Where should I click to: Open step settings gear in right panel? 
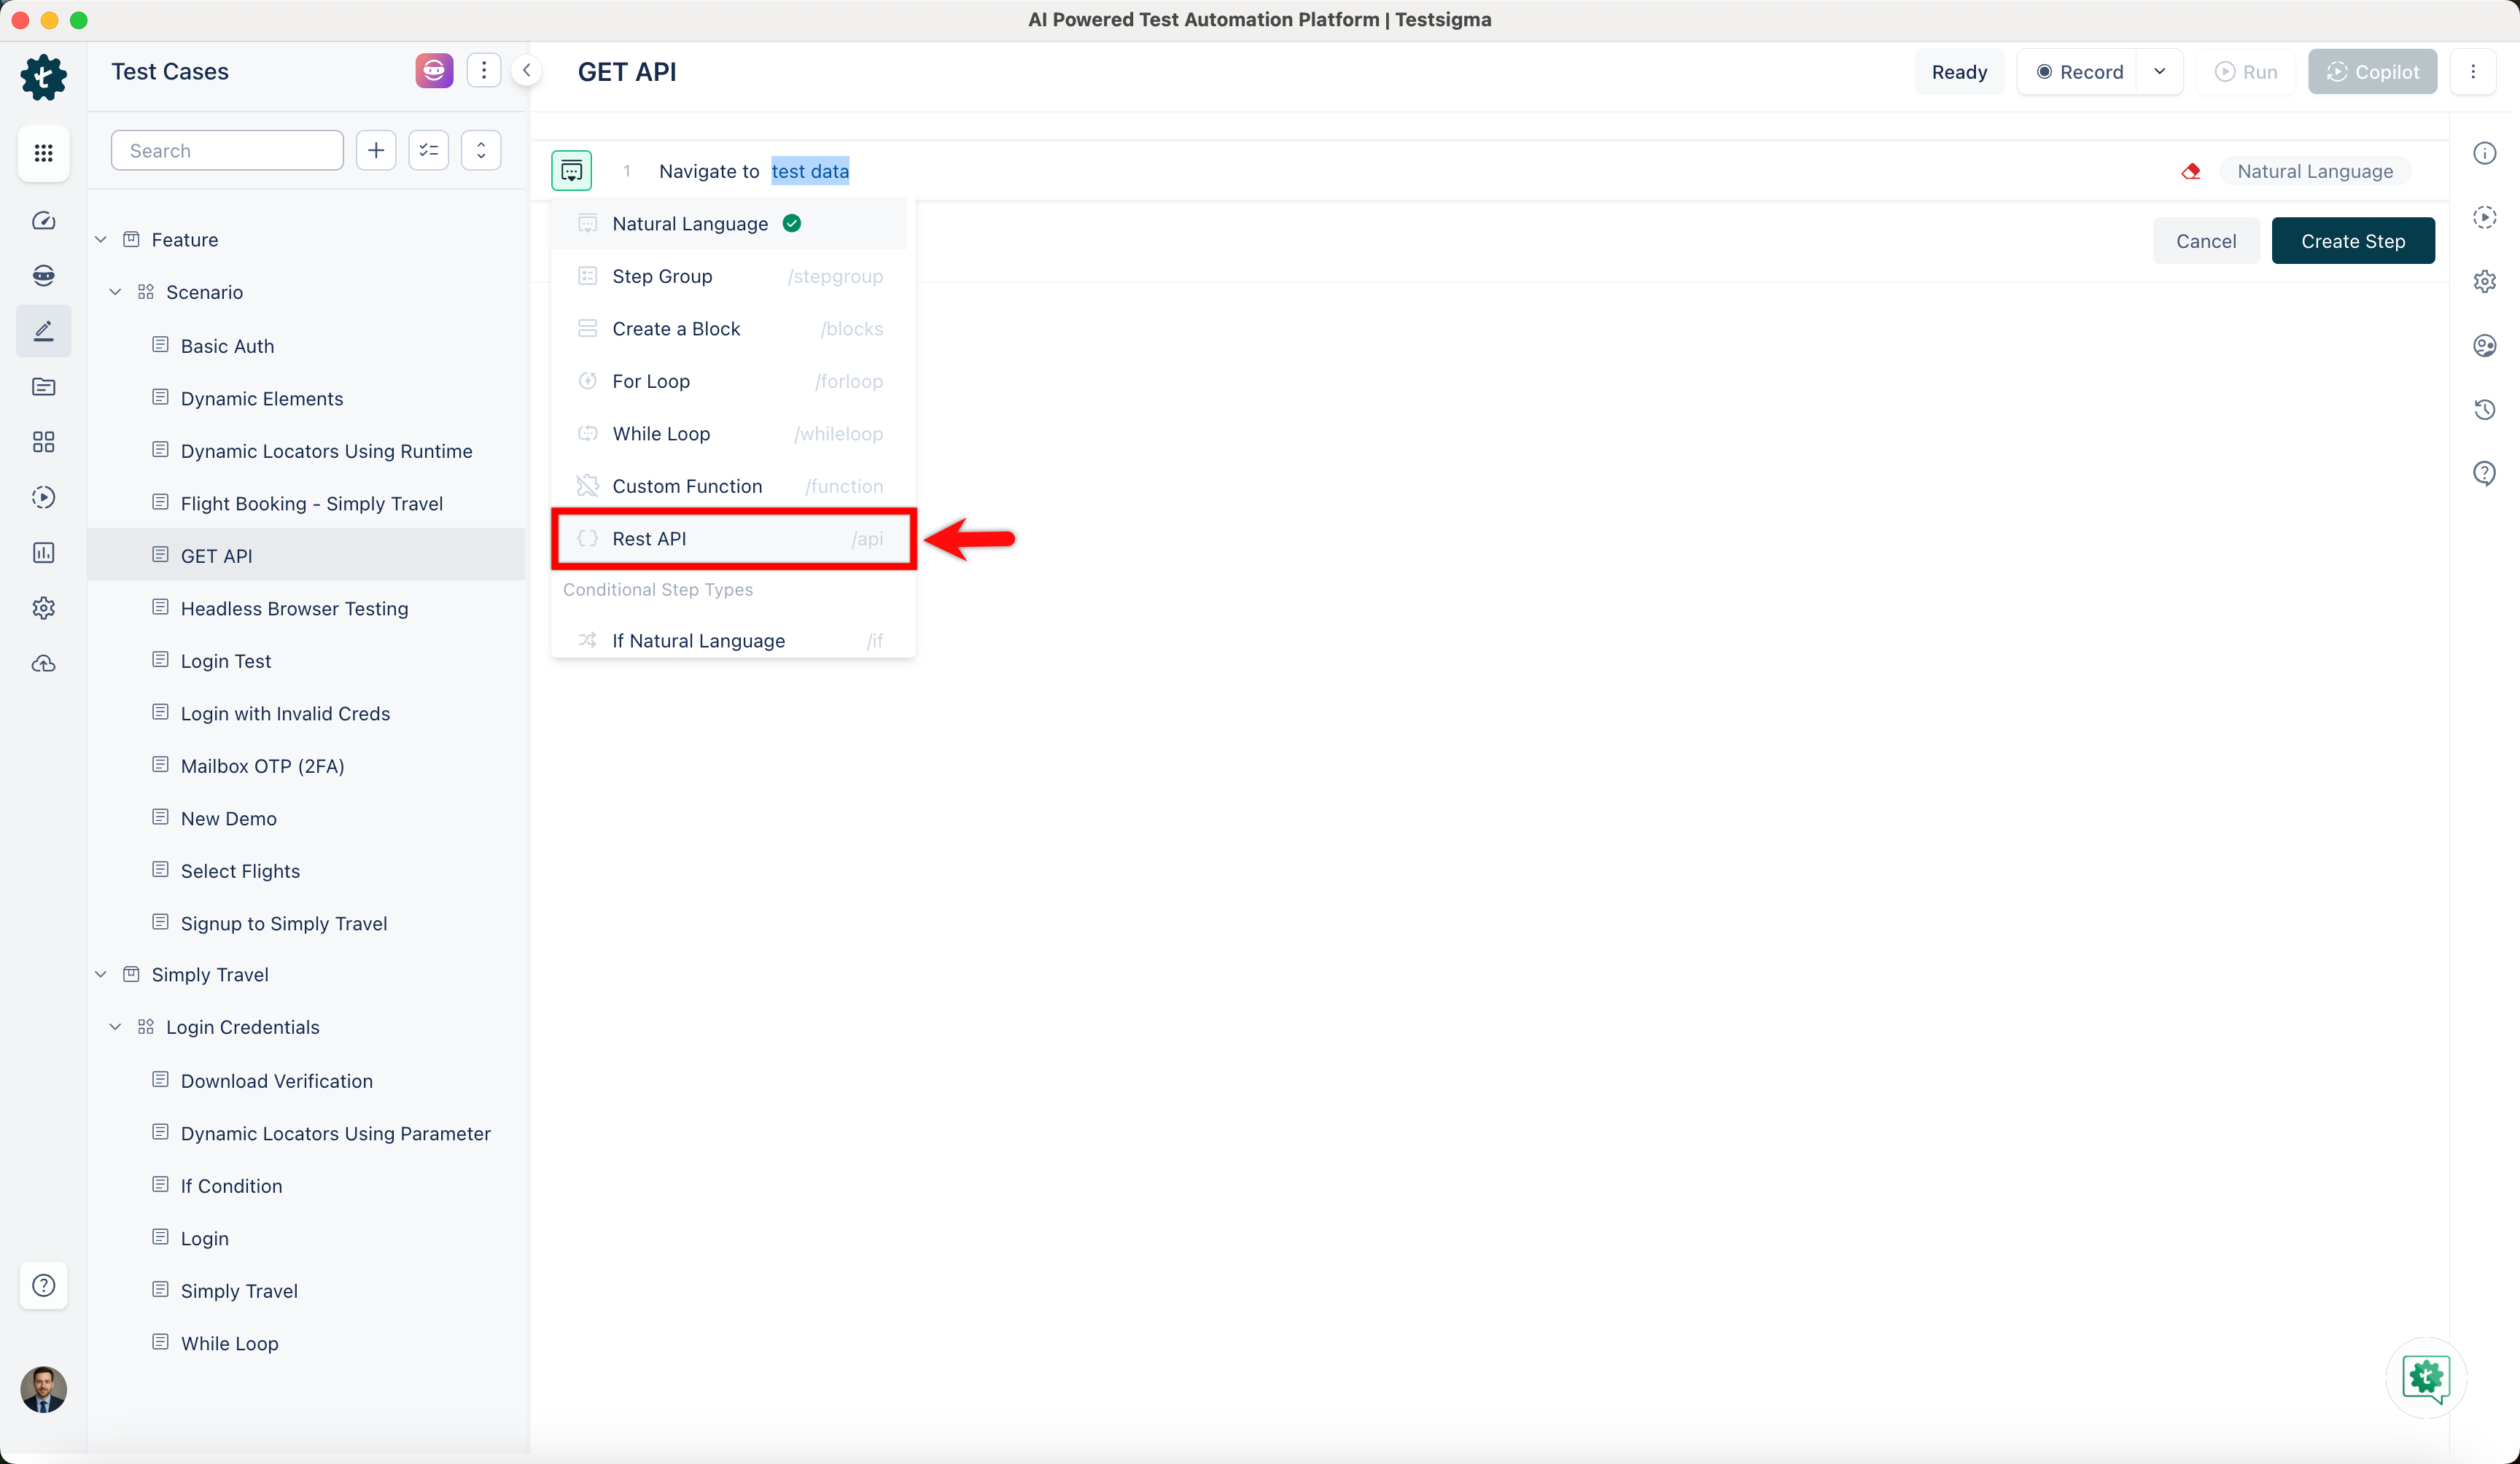2484,281
